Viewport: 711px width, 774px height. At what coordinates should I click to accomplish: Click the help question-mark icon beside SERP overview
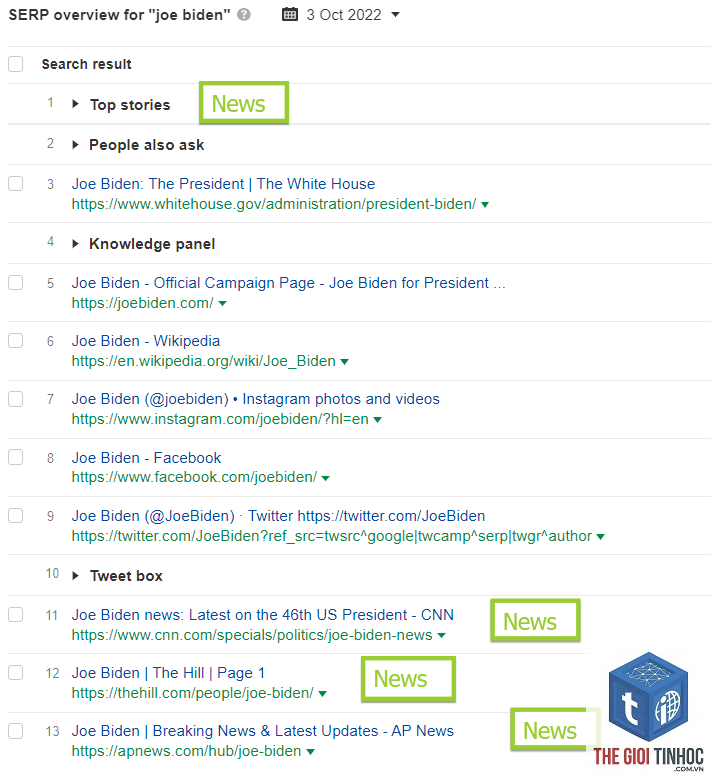[x=244, y=15]
